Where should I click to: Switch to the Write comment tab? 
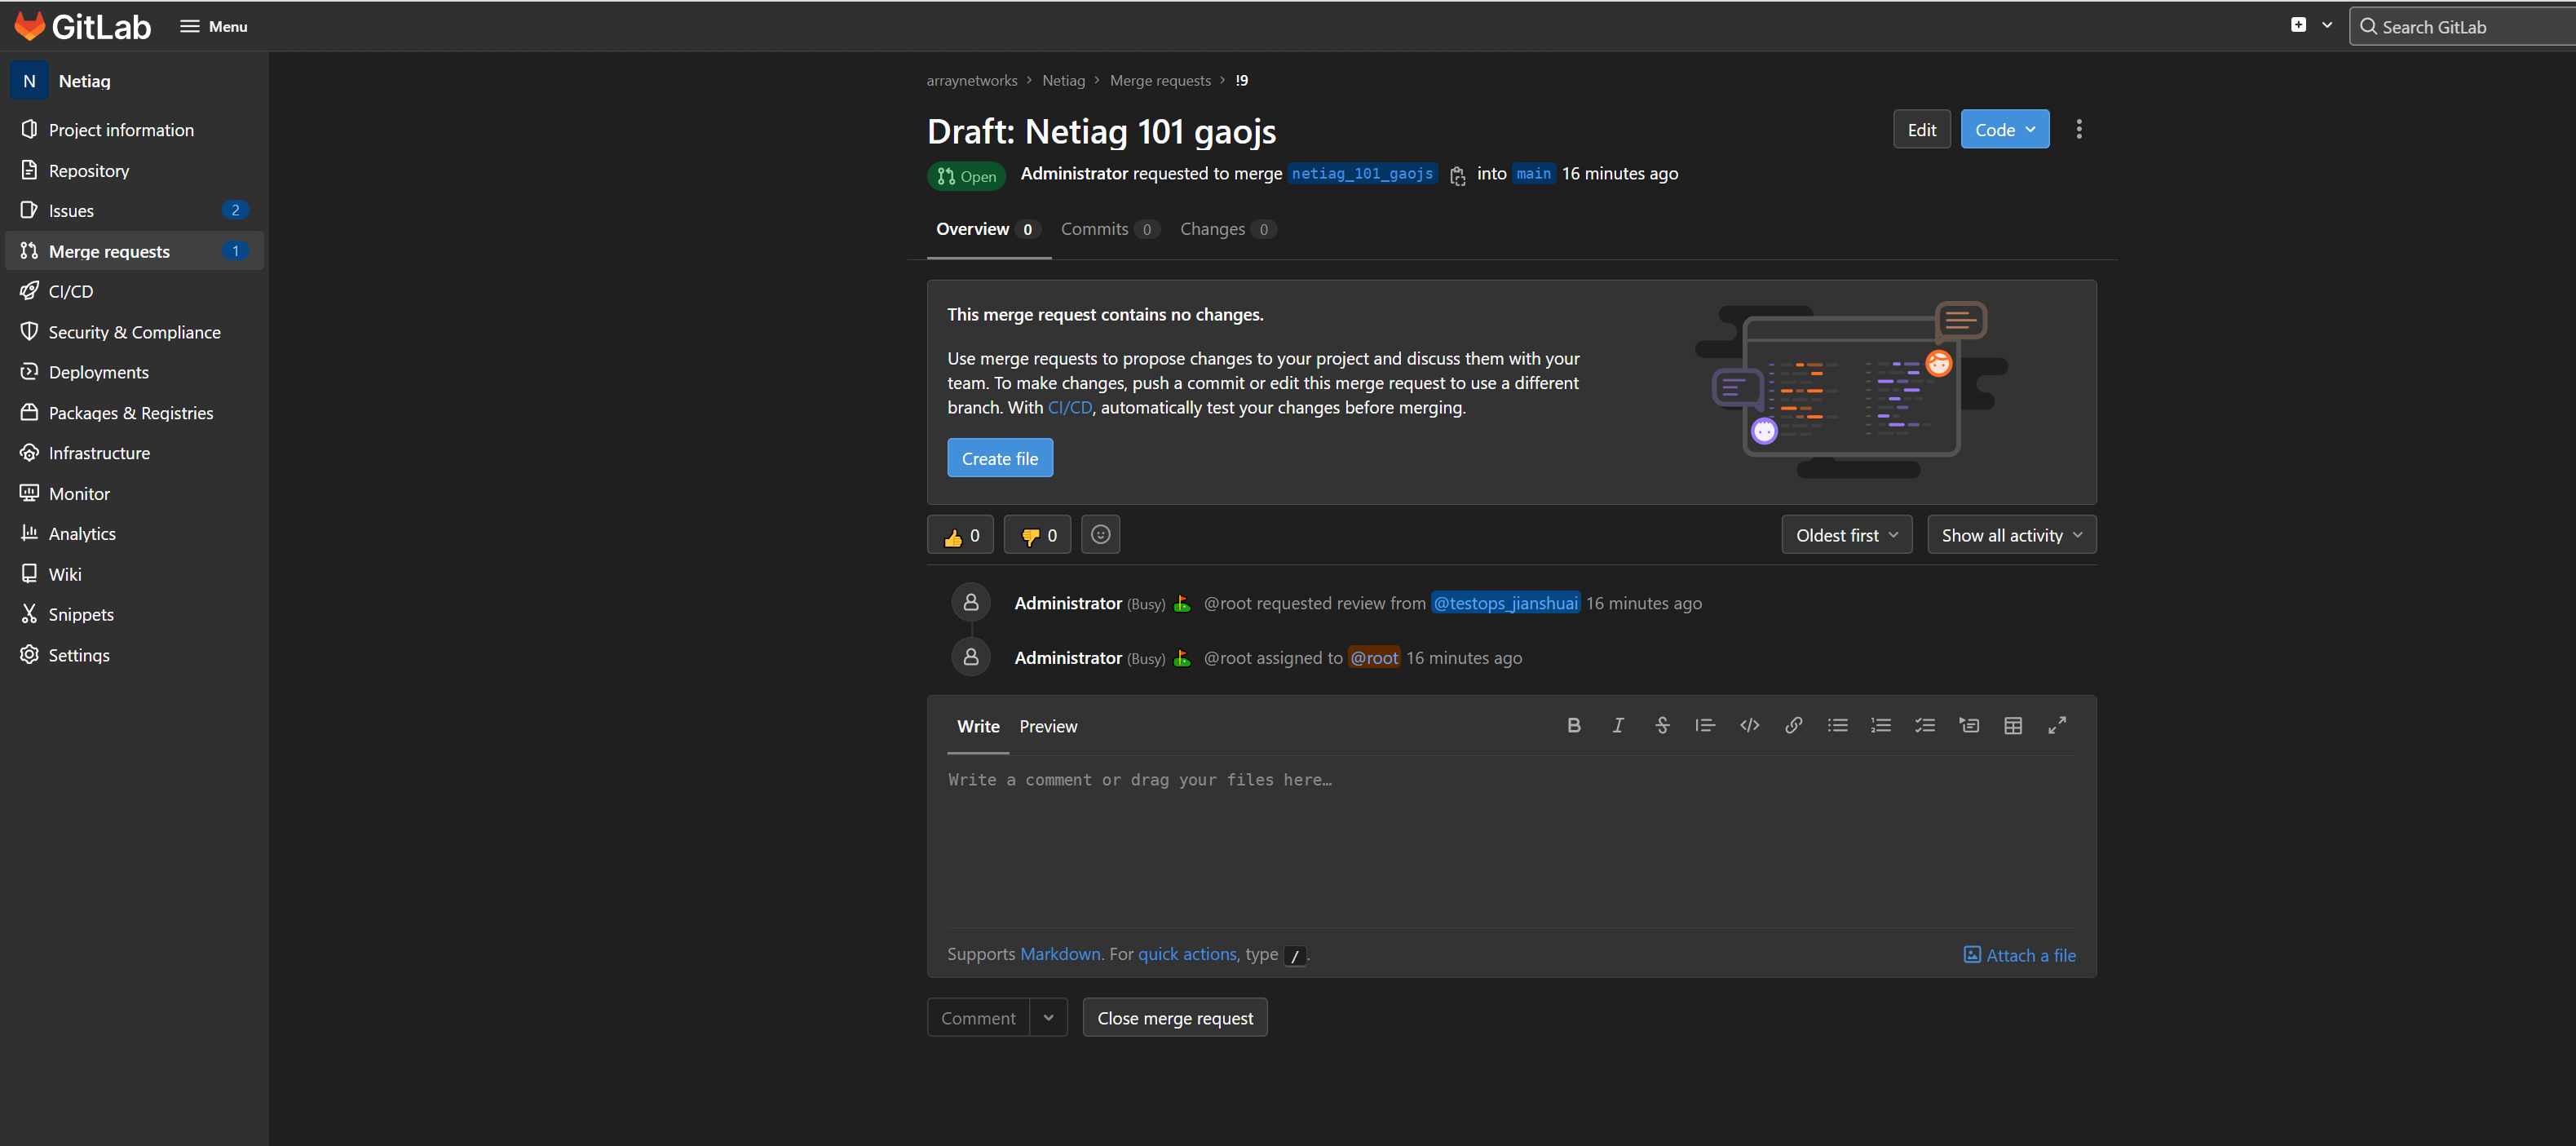click(978, 726)
